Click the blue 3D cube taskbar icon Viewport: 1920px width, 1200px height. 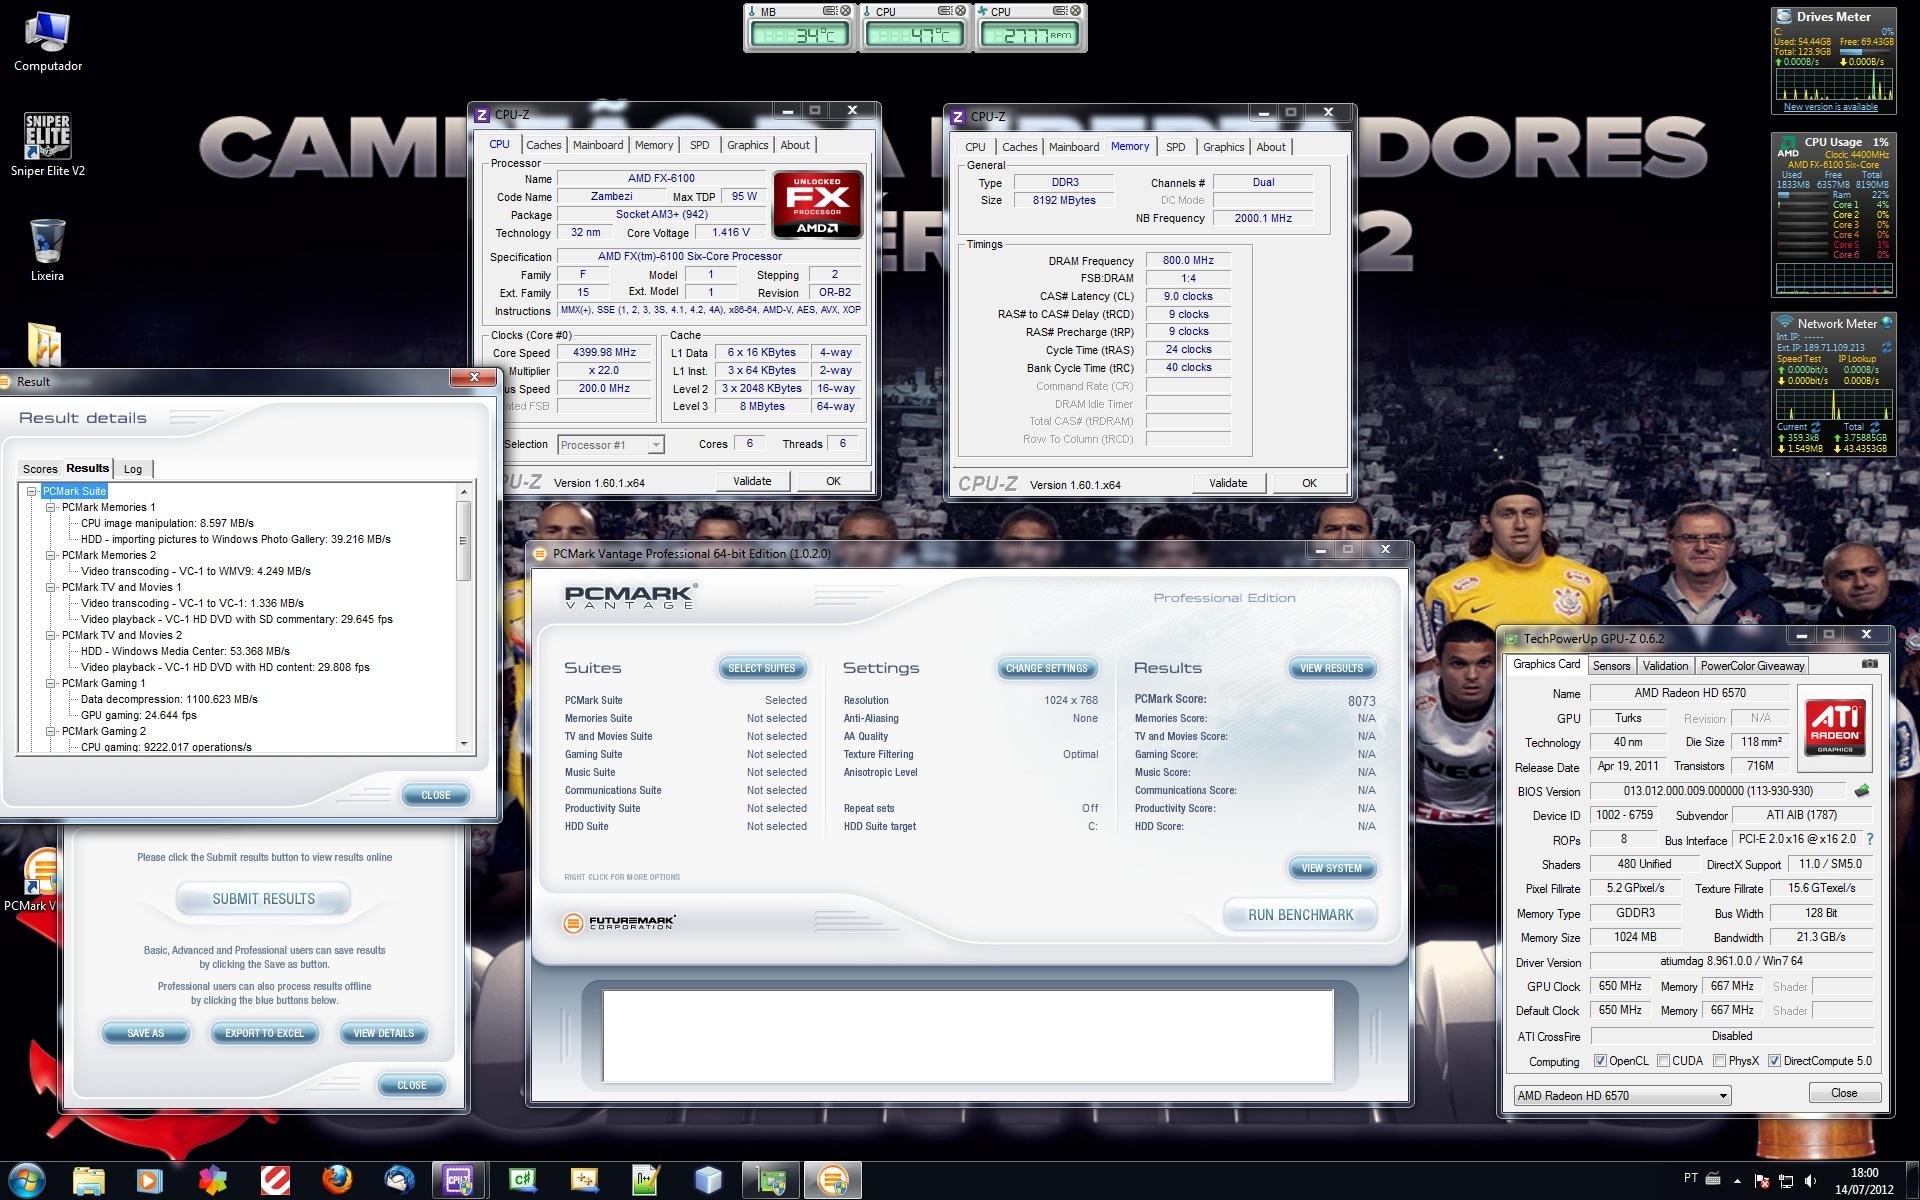coord(708,1180)
